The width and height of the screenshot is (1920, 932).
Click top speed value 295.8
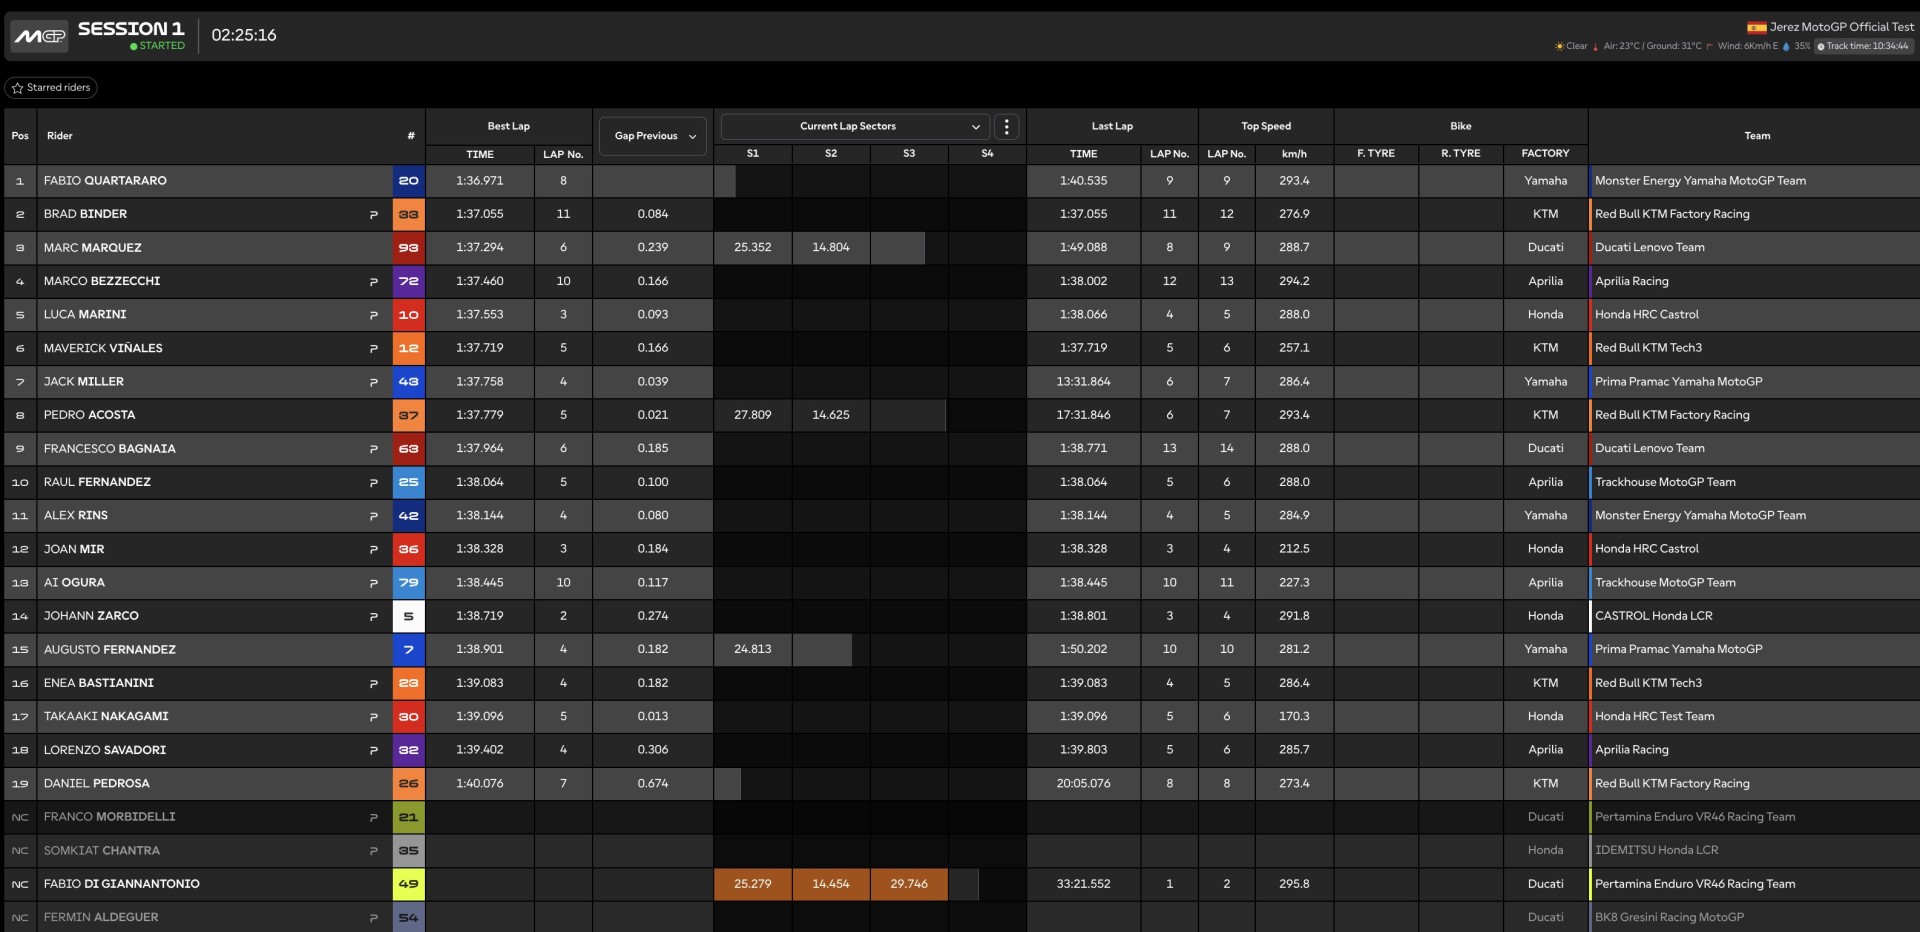[1294, 884]
